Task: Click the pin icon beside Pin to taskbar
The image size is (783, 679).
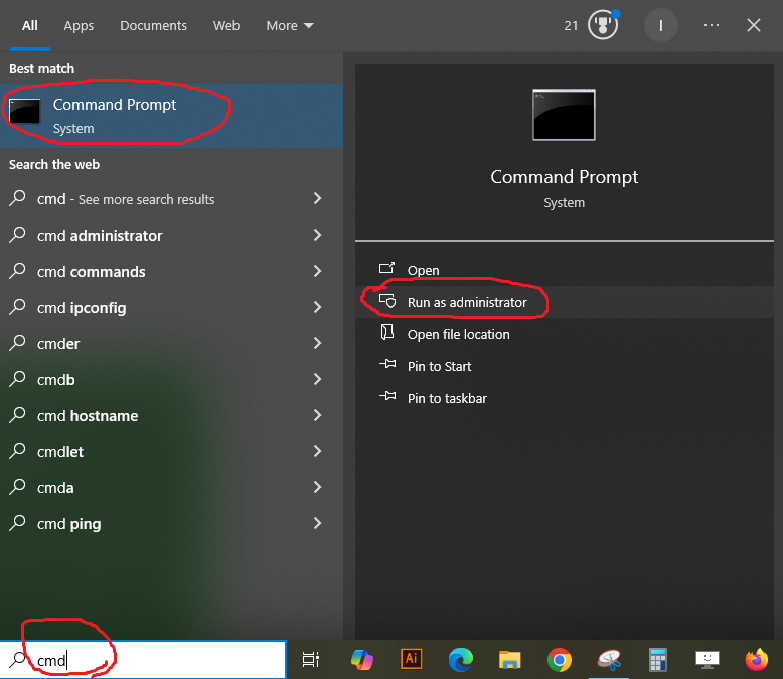Action: [387, 396]
